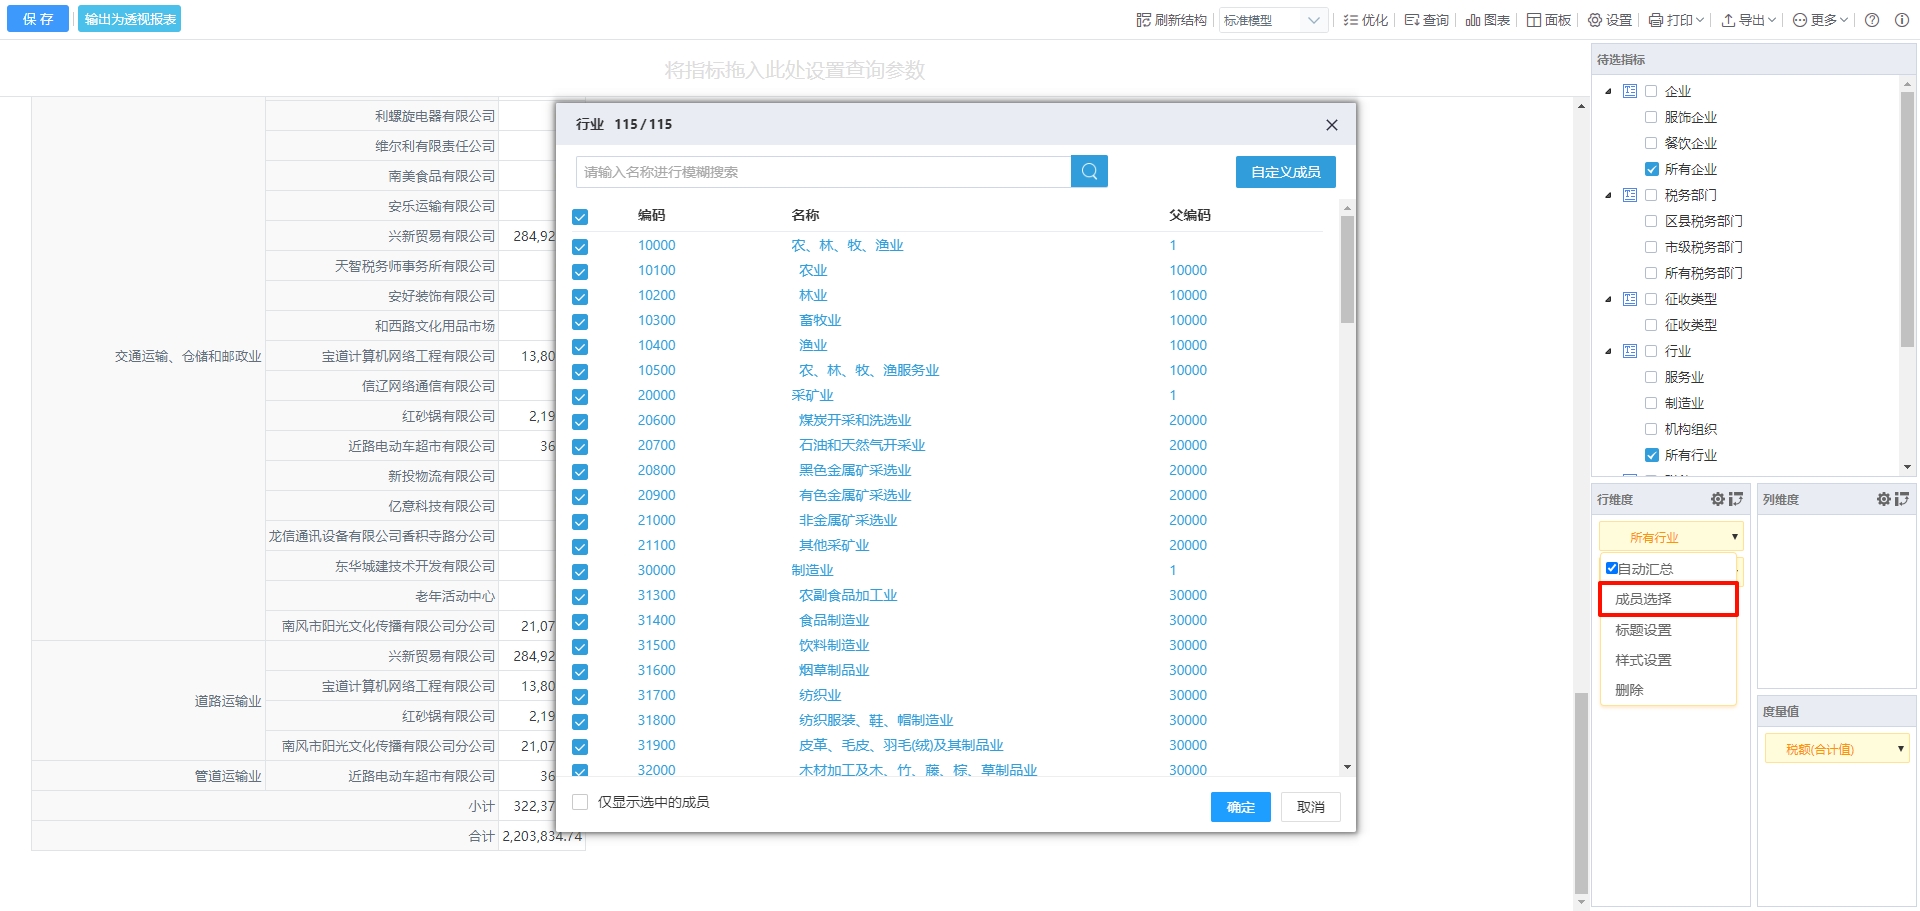Viewport: 1920px width, 911px height.
Task: Collapse the 税务部门 tree node
Action: point(1608,195)
